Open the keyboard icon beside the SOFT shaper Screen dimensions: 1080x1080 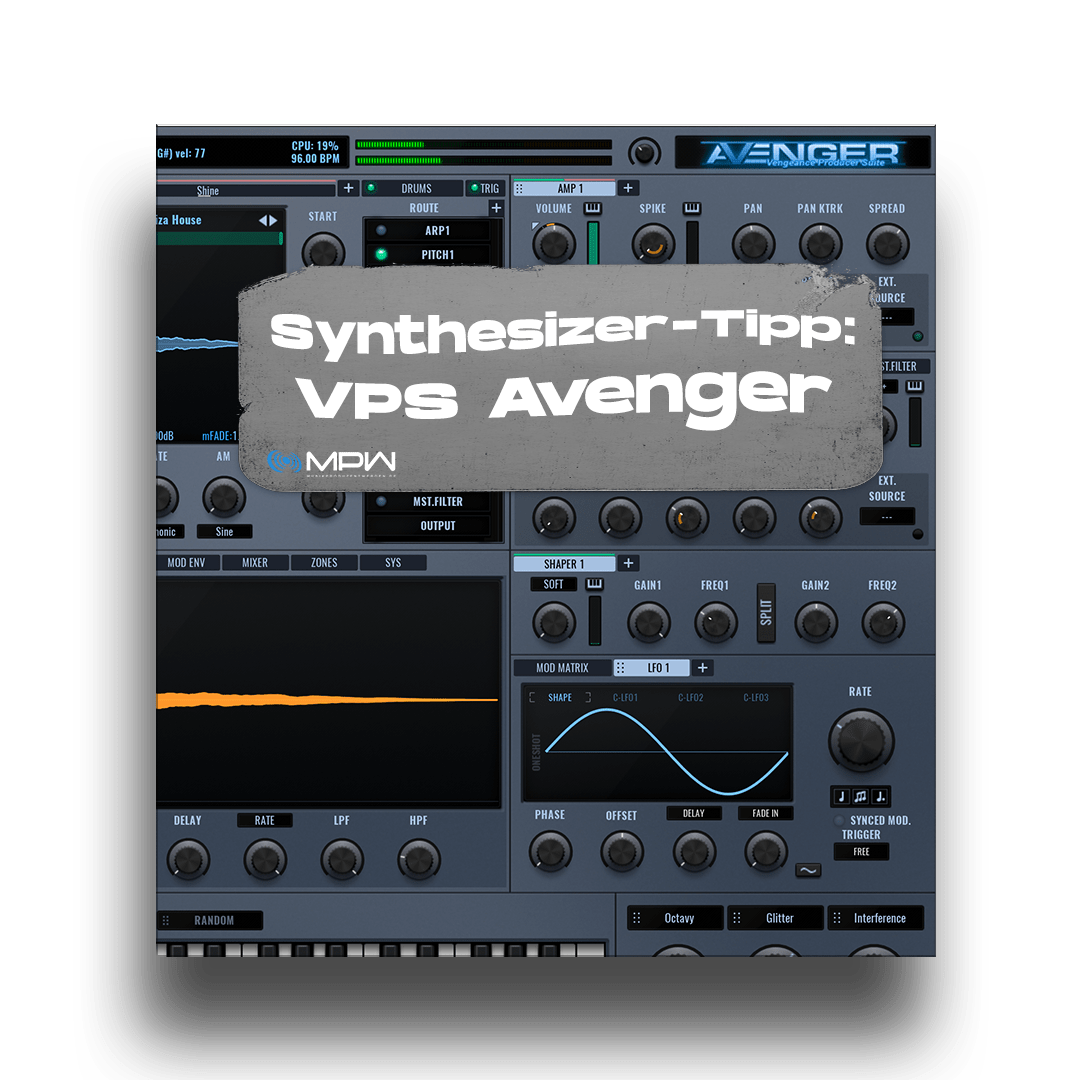(x=594, y=584)
